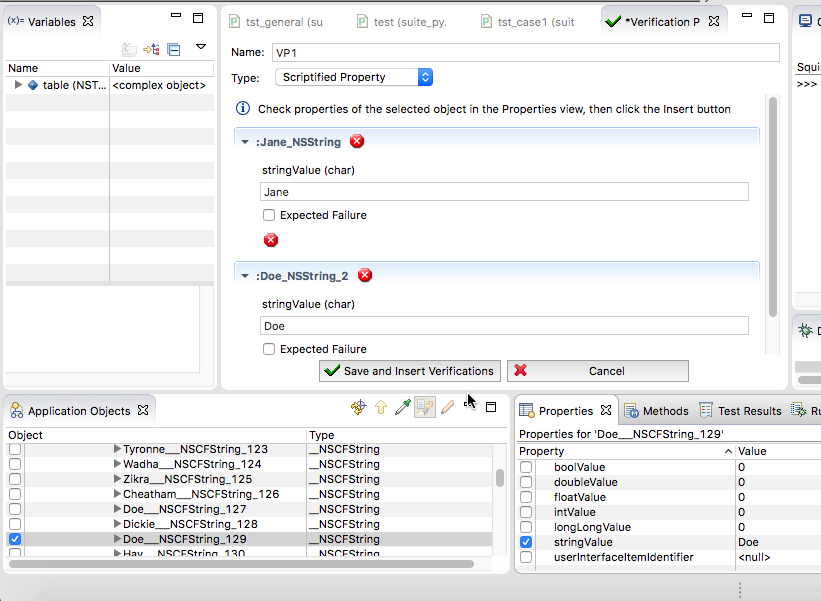Enable Expected Failure for Jane_NSString

(x=269, y=215)
